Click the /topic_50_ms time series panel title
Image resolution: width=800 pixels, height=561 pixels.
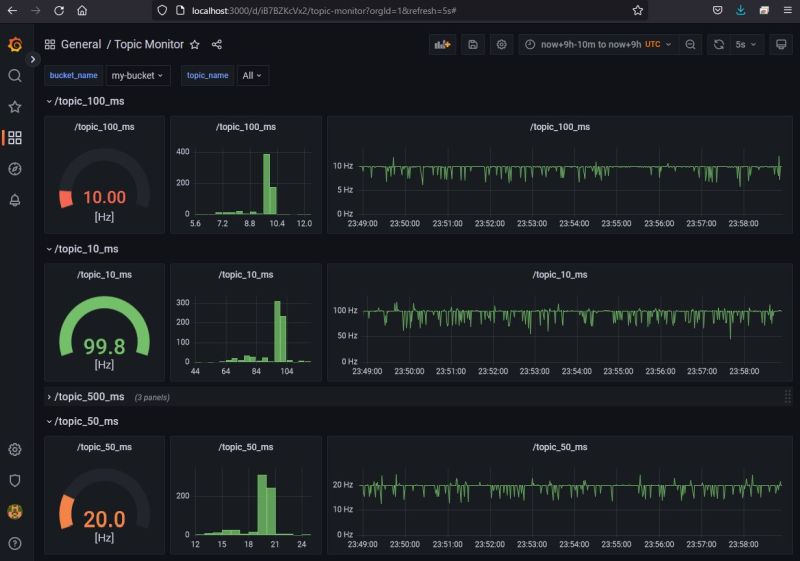pos(560,447)
